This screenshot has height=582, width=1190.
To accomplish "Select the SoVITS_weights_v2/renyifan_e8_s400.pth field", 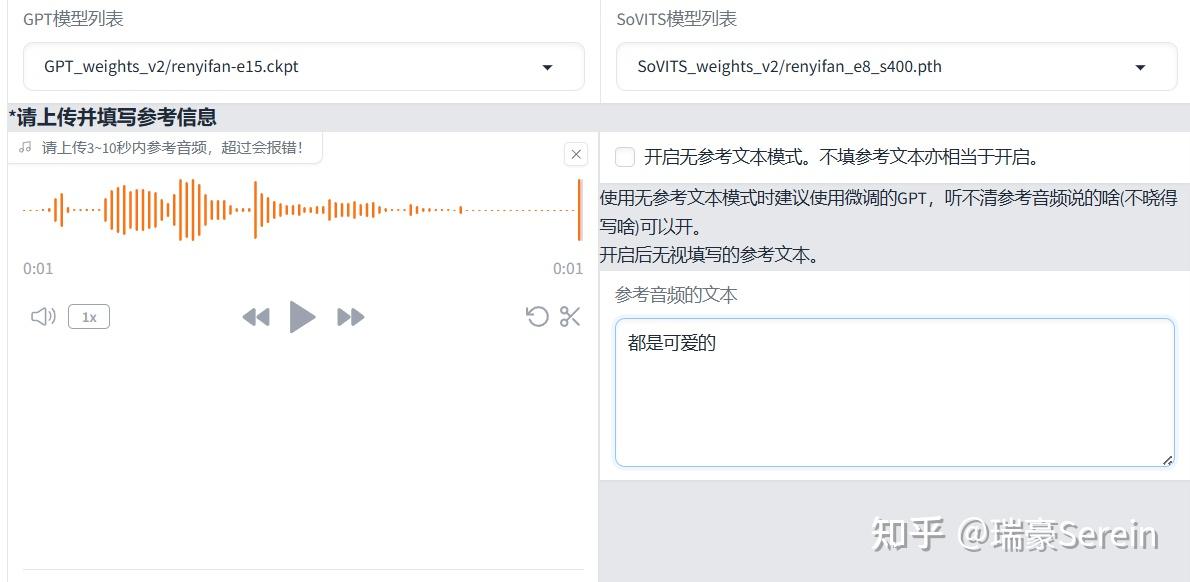I will point(896,67).
